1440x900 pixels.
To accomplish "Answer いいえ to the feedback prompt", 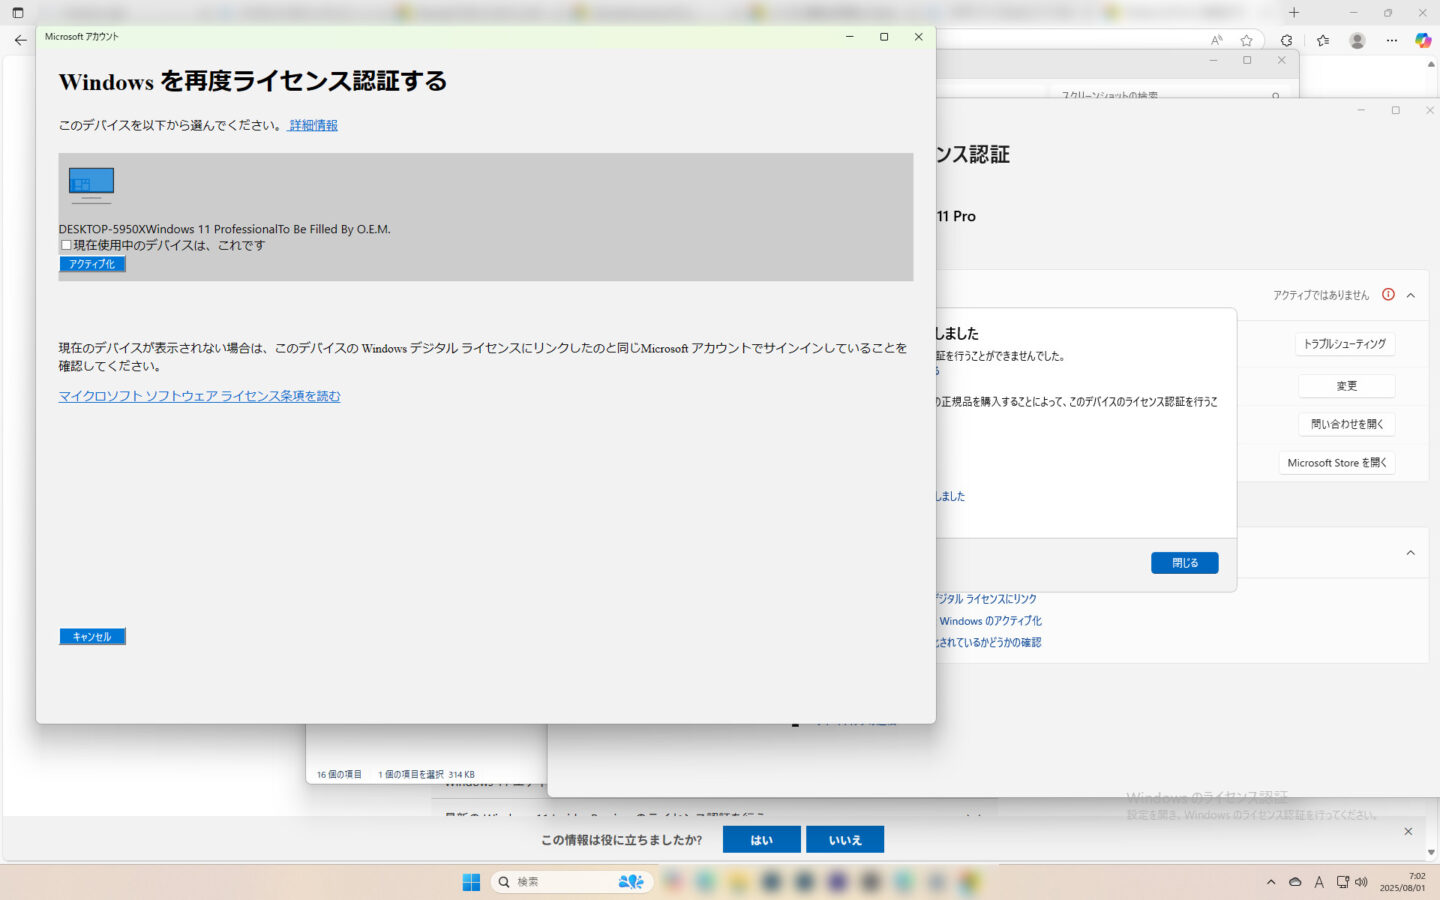I will pyautogui.click(x=845, y=840).
